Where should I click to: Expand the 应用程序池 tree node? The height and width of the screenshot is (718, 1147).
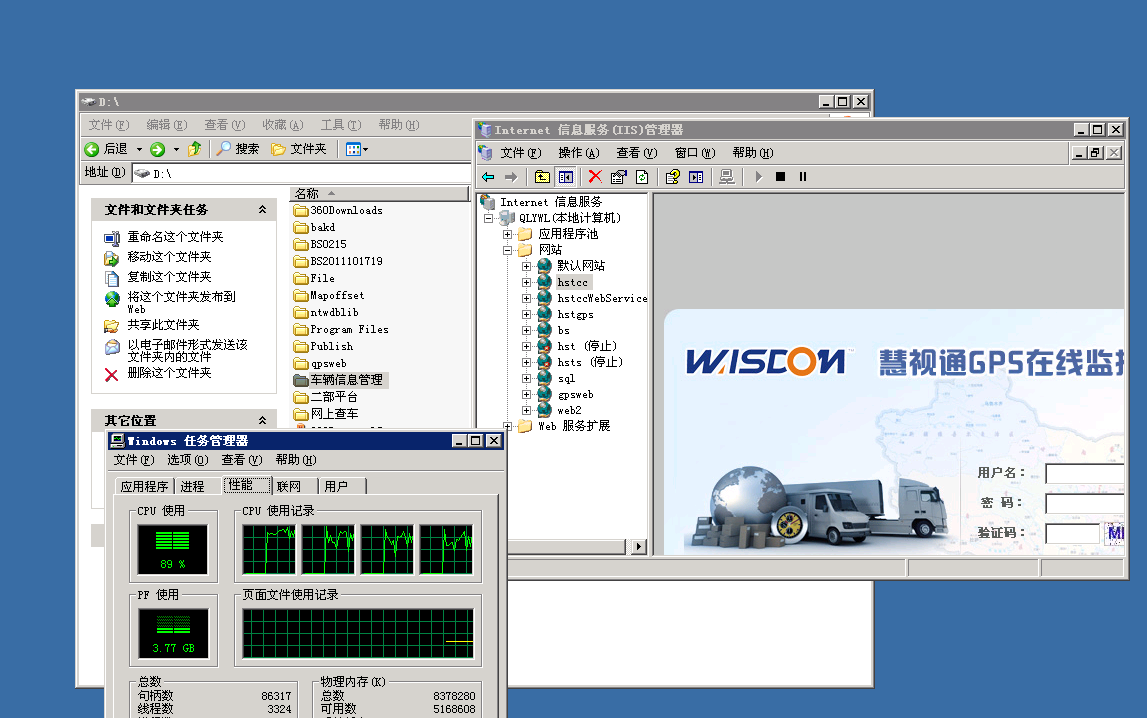[507, 235]
